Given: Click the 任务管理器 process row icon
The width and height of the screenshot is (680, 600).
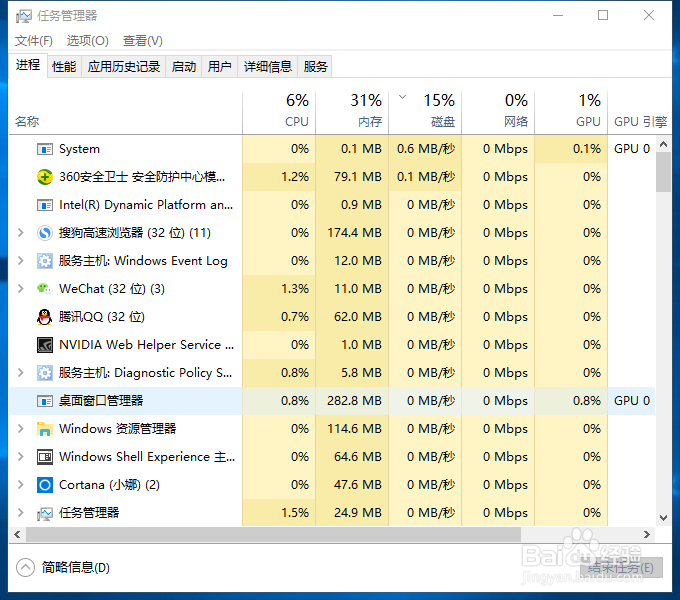Looking at the screenshot, I should (45, 513).
